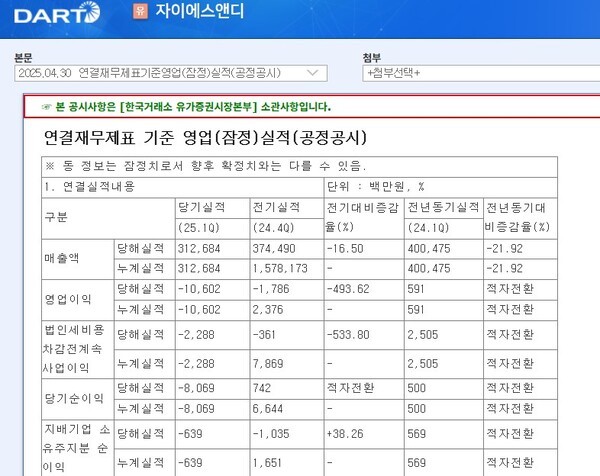The width and height of the screenshot is (600, 476).
Task: Click the 전기대비증감율(%) column header
Action: (x=364, y=218)
